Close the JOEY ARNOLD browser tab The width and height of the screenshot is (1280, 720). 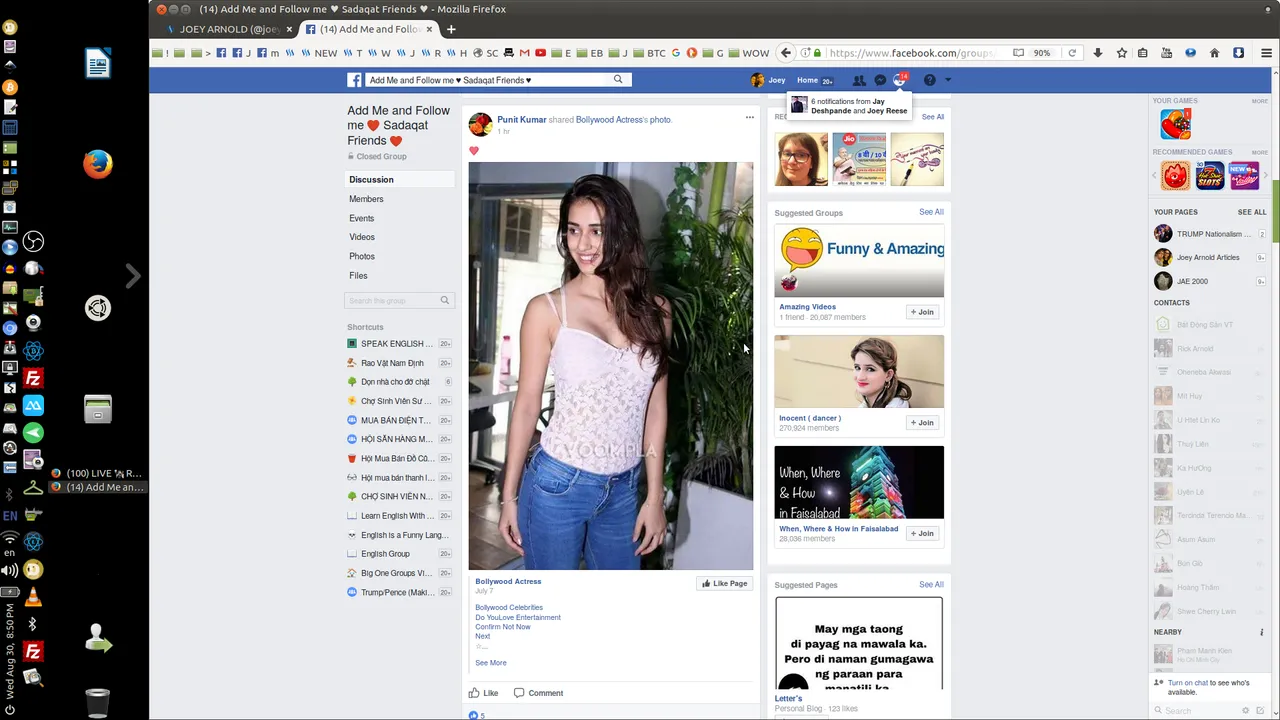(290, 29)
